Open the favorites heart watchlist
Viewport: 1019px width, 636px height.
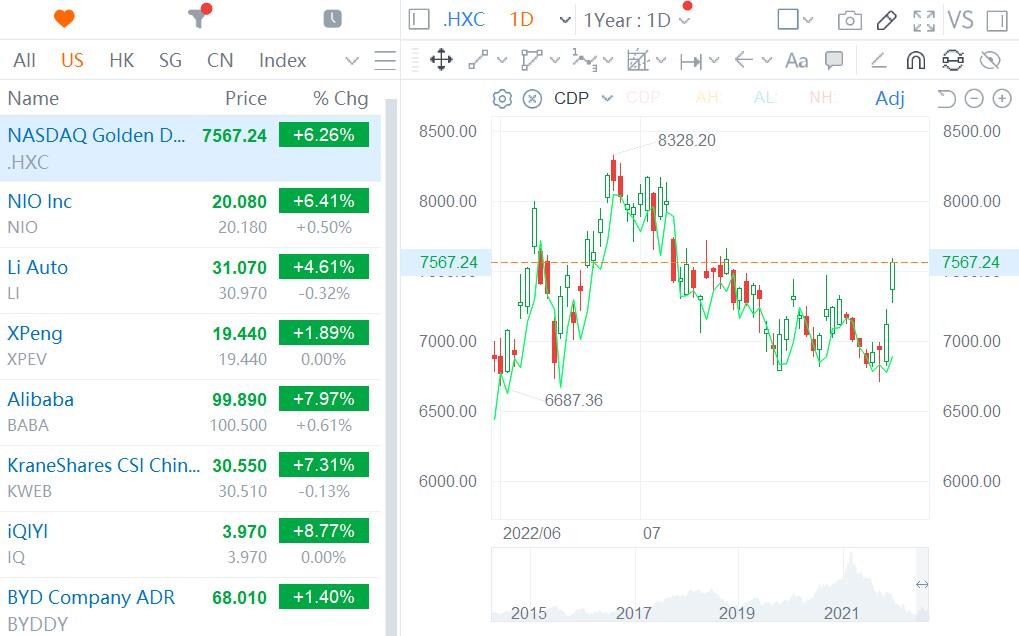(64, 18)
